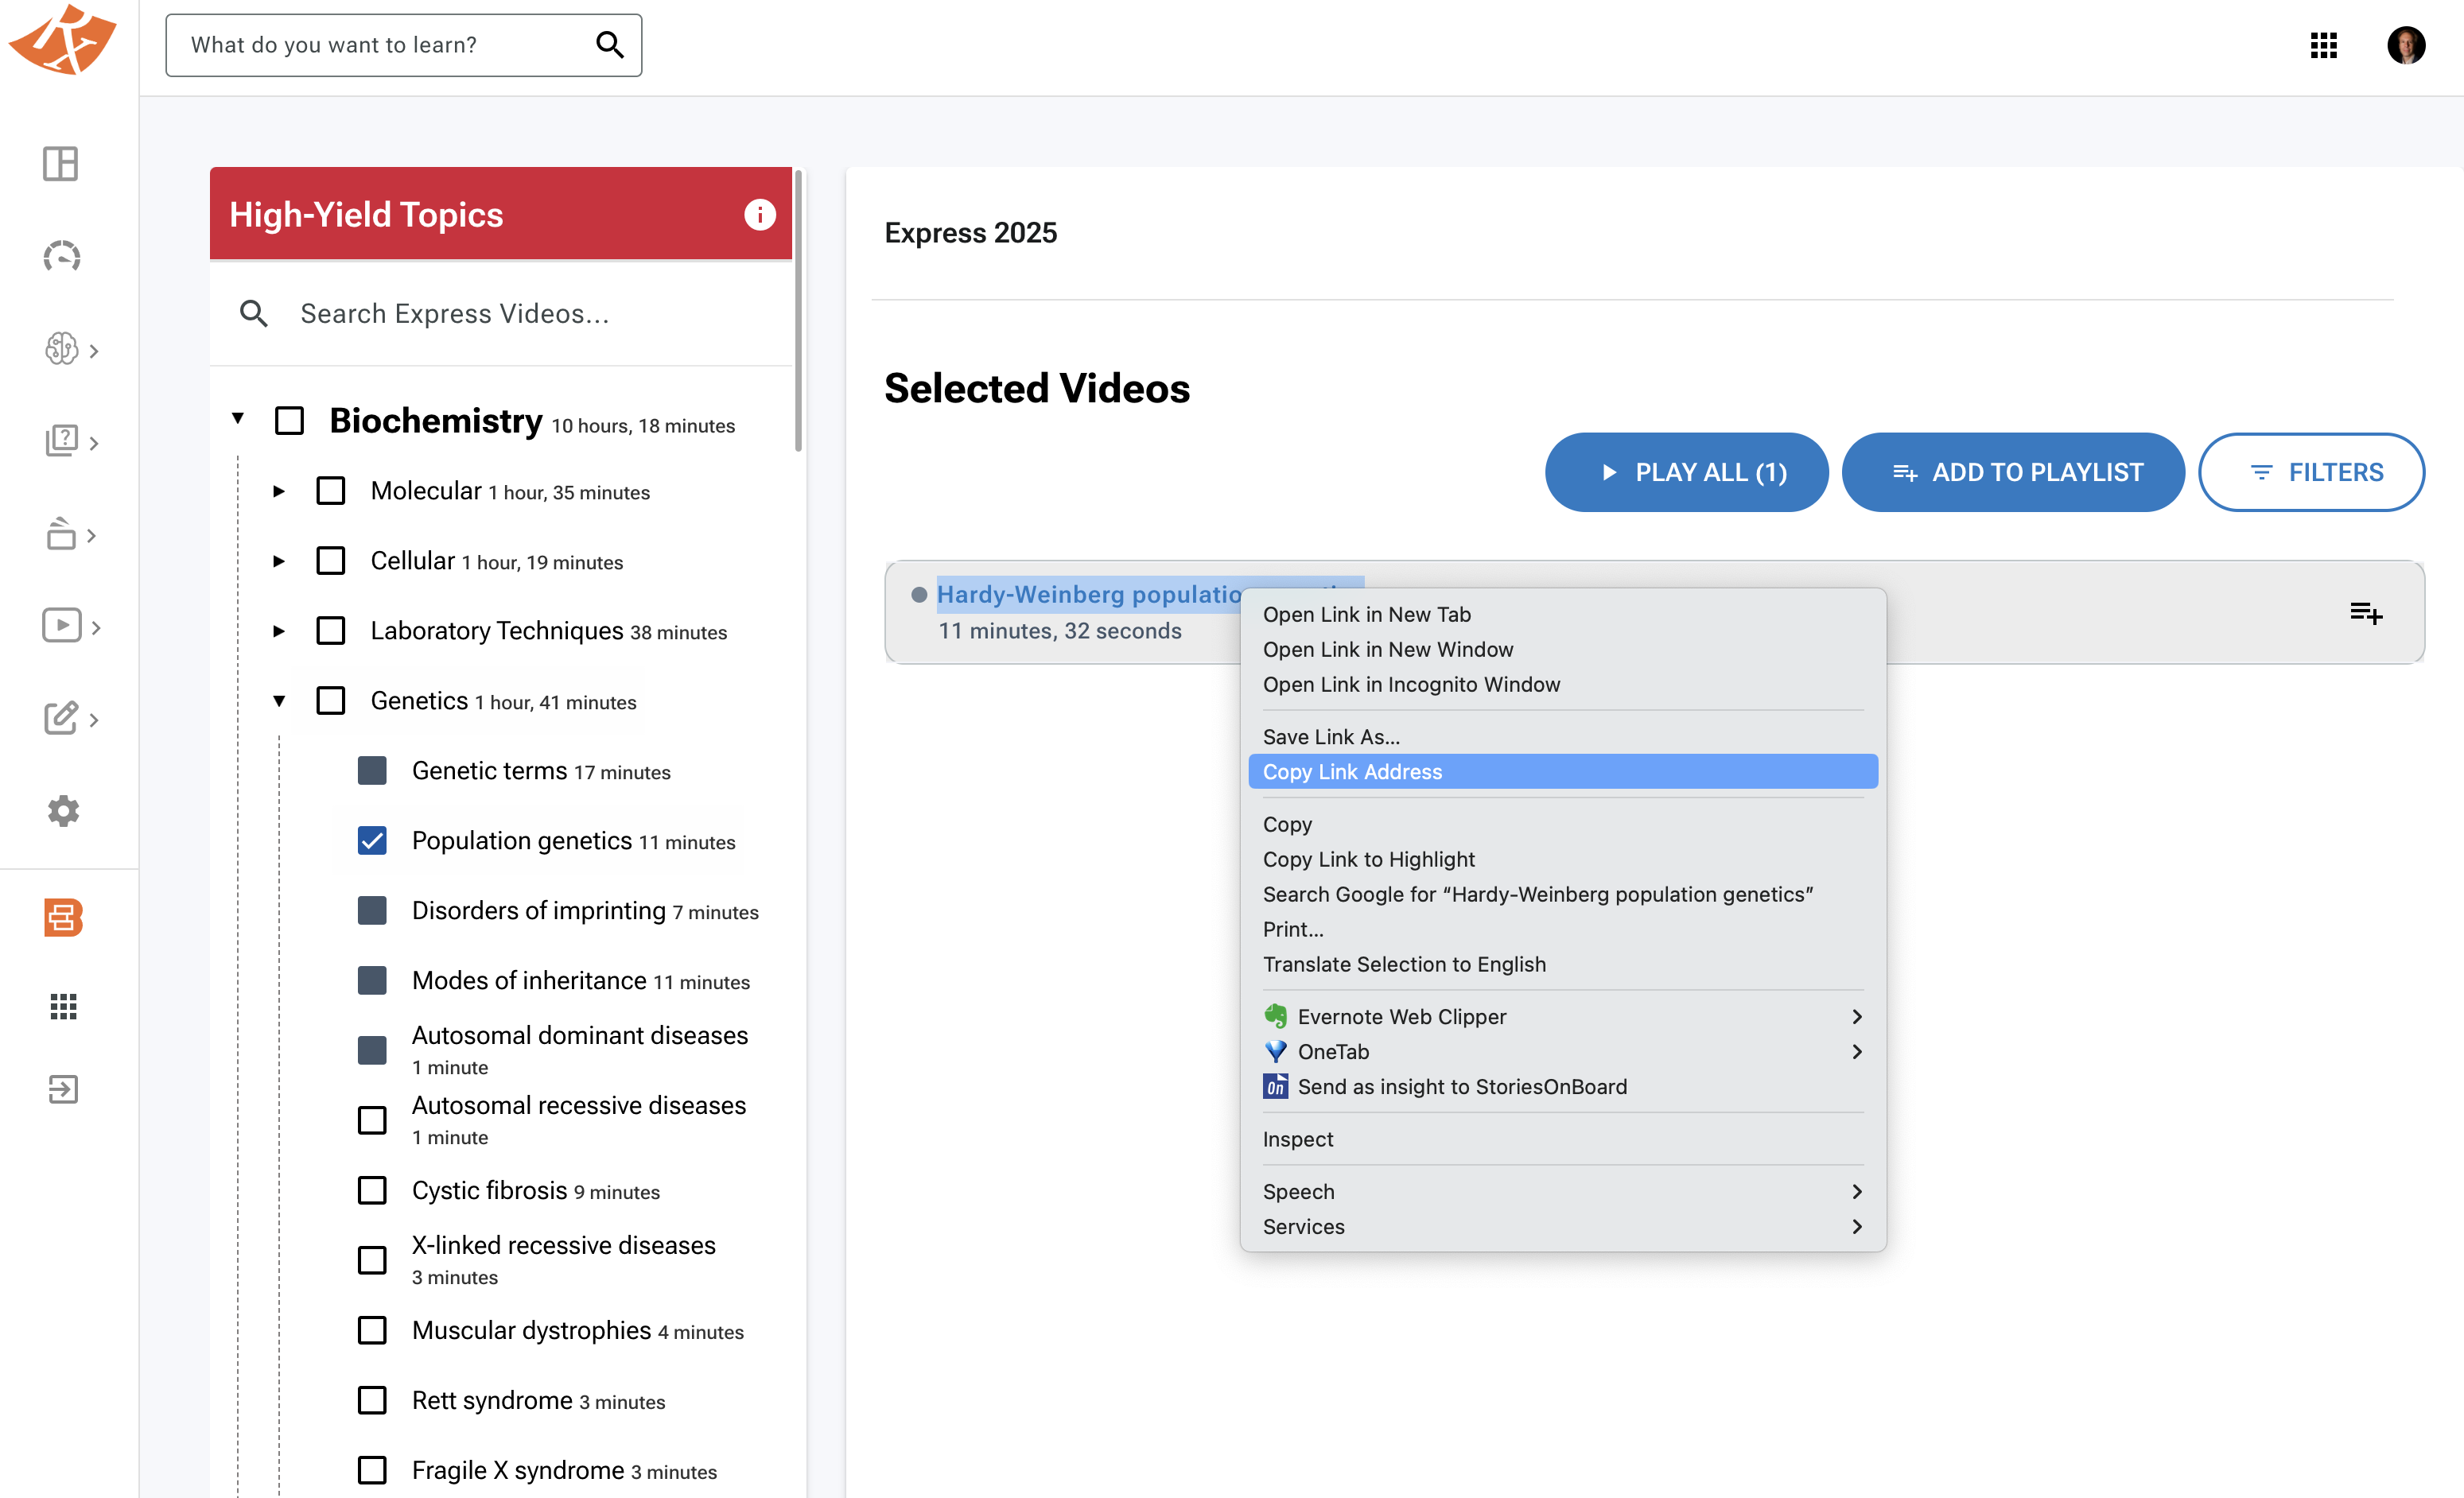Image resolution: width=2464 pixels, height=1498 pixels.
Task: Check the Cystic fibrosis checkbox
Action: [x=372, y=1190]
